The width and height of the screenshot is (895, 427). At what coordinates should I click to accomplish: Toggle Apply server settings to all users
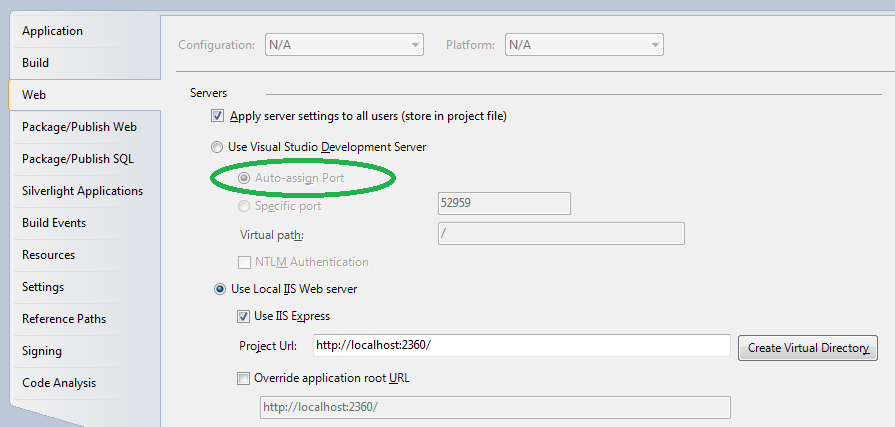click(x=219, y=116)
